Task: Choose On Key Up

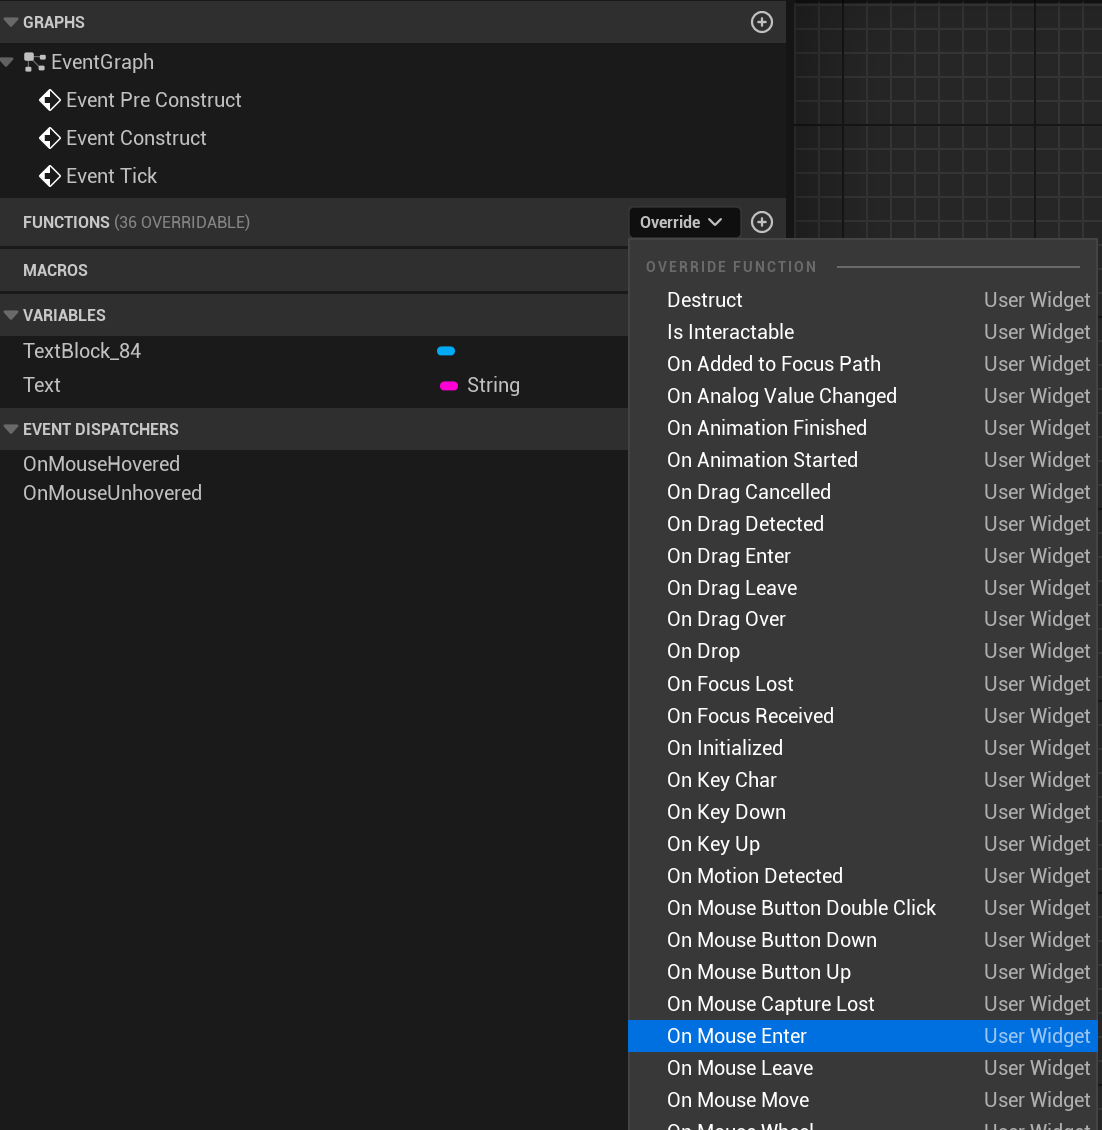Action: coord(863,844)
